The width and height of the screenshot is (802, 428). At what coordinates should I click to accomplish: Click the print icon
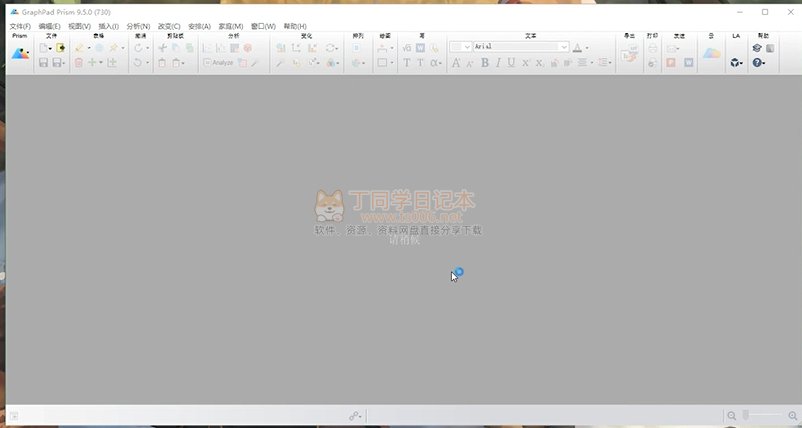coord(652,48)
